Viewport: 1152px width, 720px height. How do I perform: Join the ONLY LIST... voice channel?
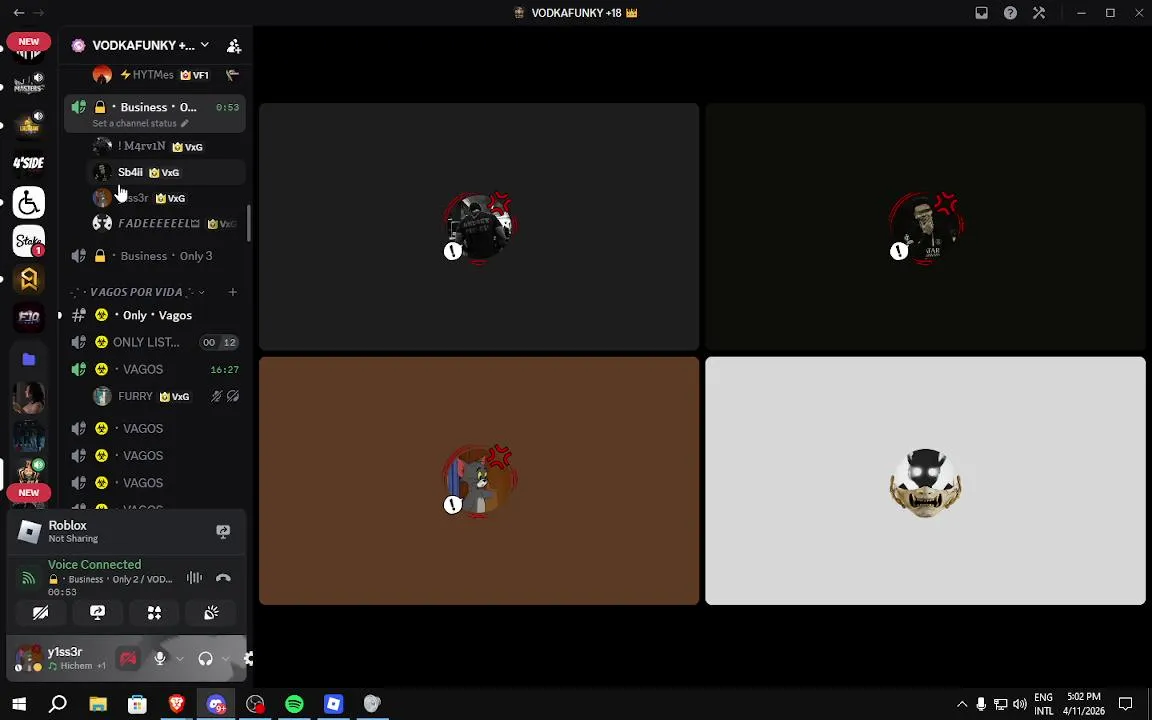click(155, 342)
